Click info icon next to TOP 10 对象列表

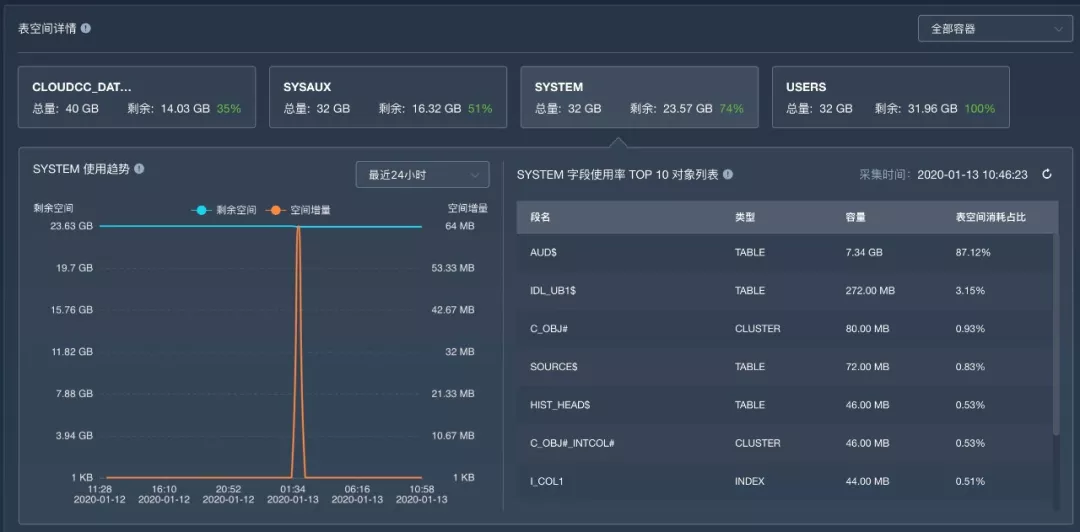pyautogui.click(x=728, y=174)
